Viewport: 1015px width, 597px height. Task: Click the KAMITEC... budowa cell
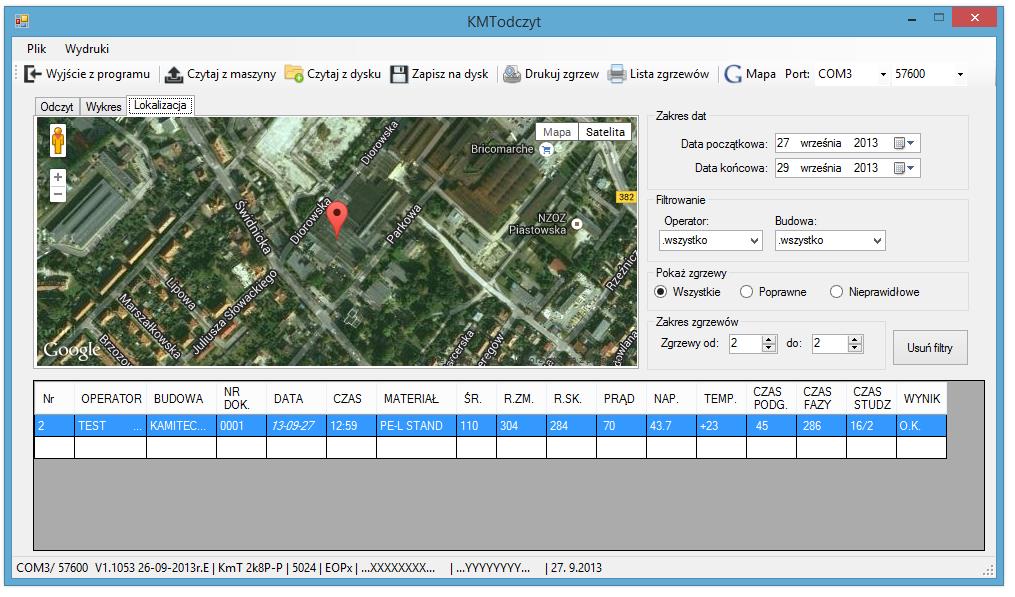[x=181, y=426]
